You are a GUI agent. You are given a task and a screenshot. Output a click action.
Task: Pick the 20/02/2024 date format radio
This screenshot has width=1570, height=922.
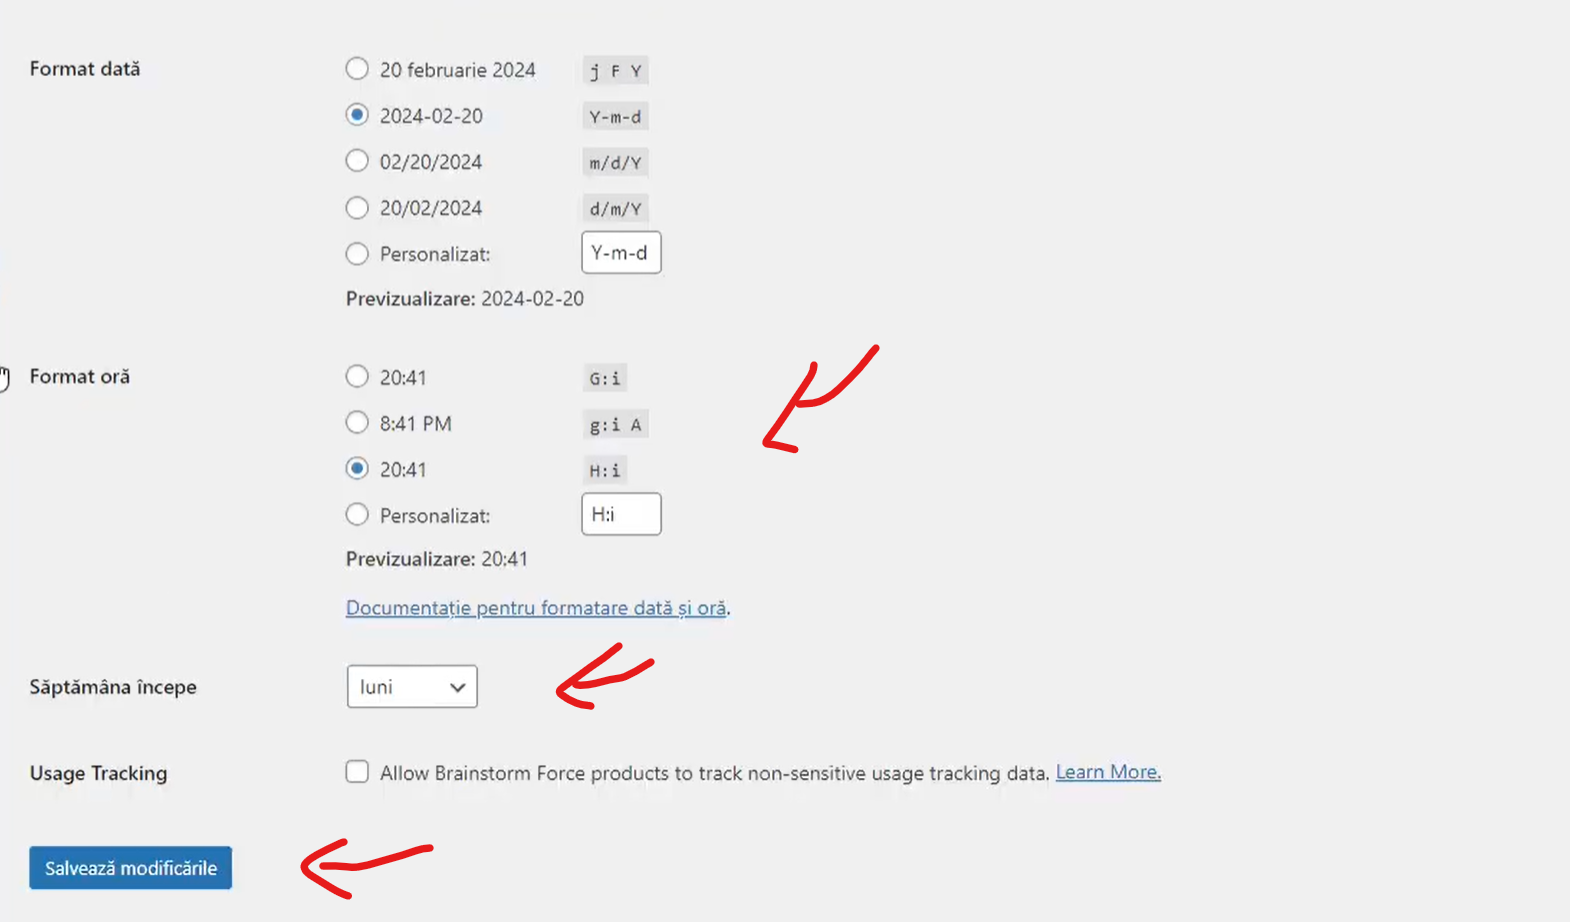point(357,207)
